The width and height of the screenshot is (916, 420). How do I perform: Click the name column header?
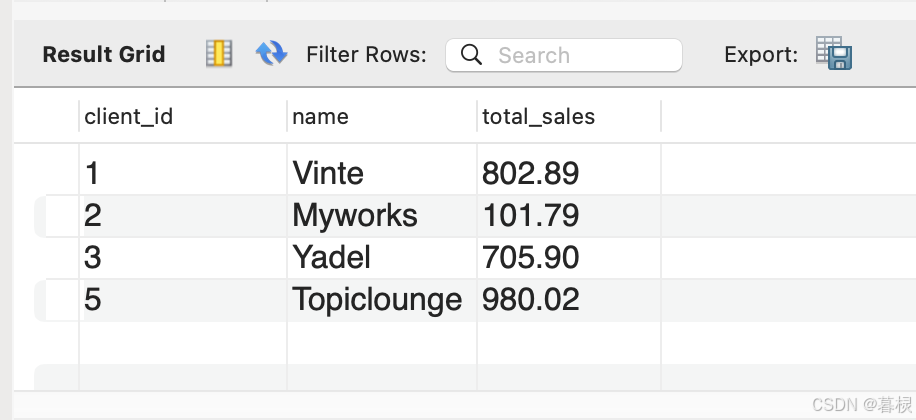coord(320,117)
